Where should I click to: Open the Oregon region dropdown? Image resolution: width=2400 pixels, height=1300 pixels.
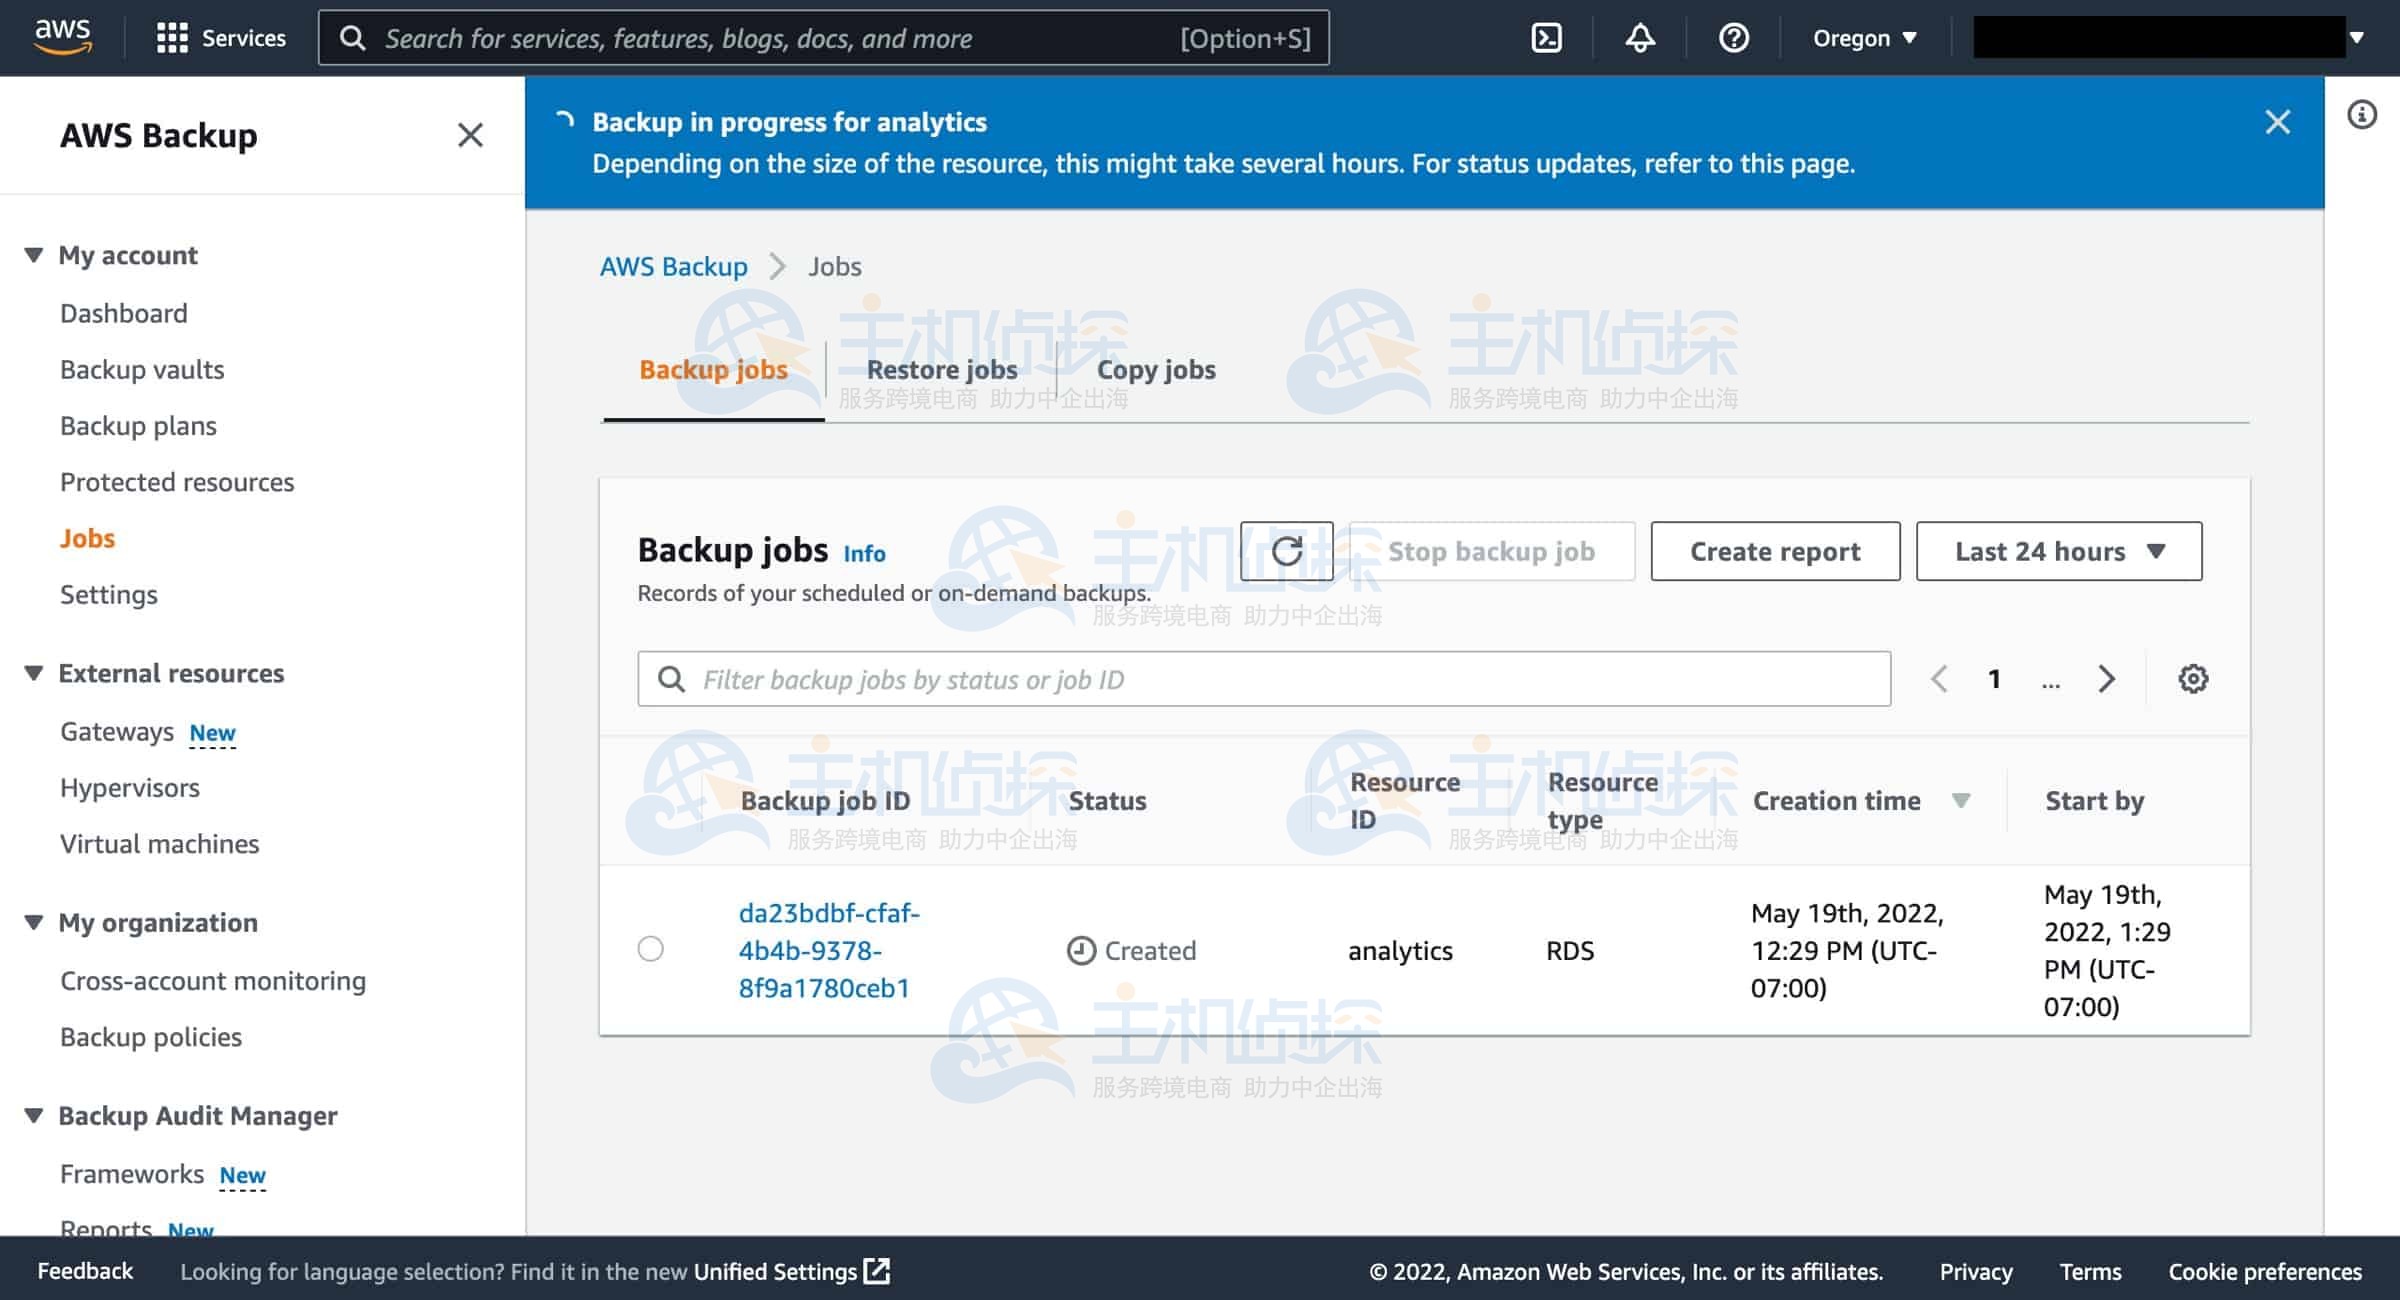(1864, 38)
